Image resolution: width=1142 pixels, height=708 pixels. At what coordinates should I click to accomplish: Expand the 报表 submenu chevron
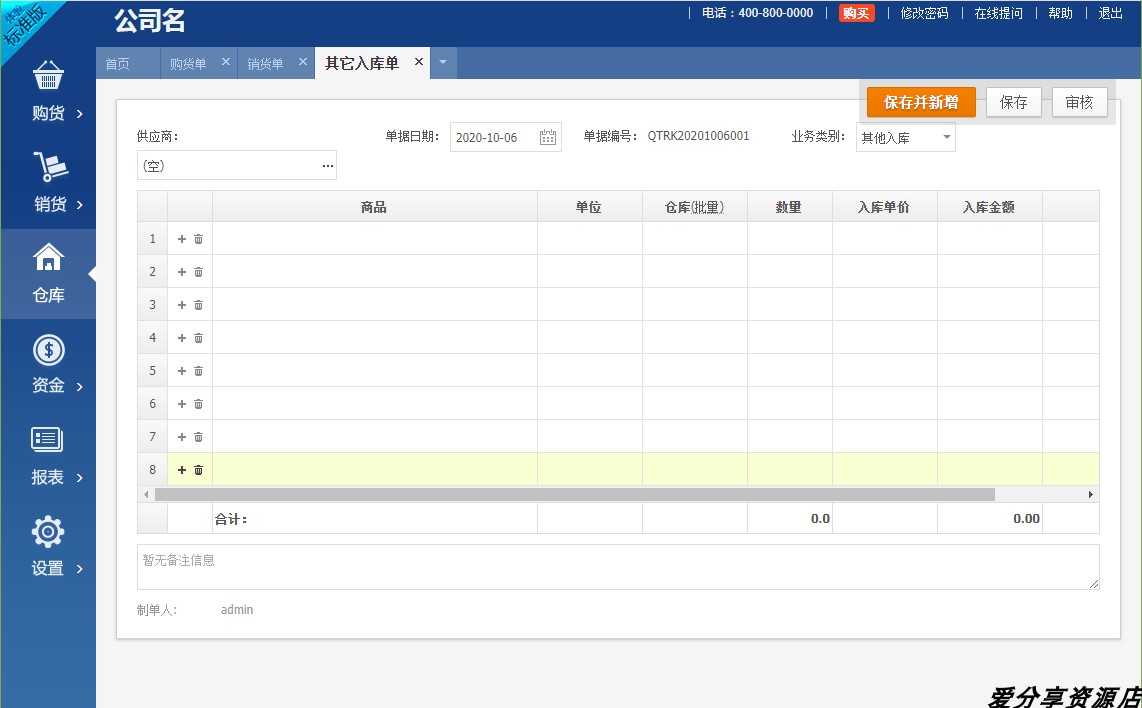tap(79, 478)
